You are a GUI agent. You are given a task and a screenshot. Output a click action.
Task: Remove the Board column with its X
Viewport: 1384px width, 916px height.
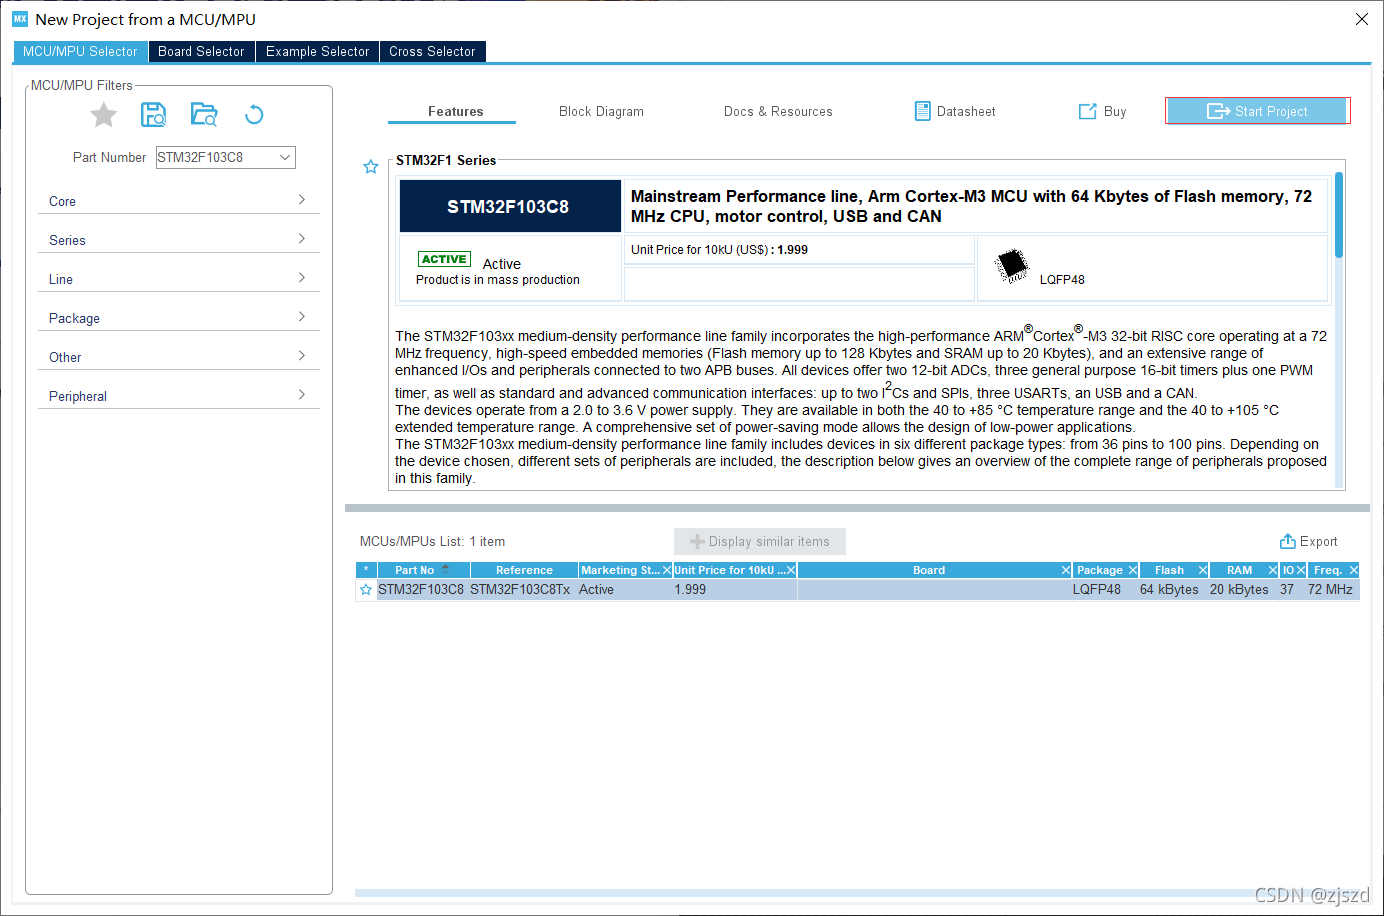[x=1066, y=570]
